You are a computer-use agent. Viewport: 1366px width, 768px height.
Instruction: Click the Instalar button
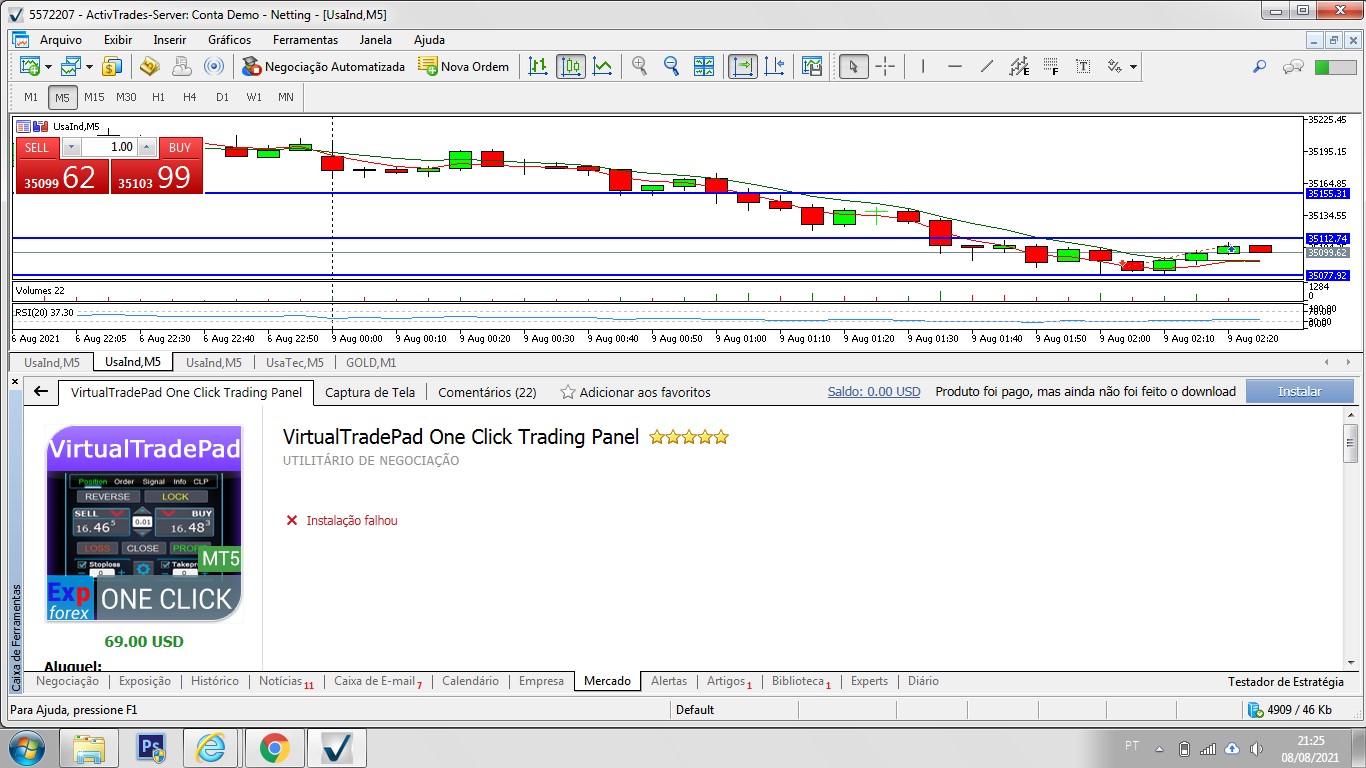click(1299, 392)
